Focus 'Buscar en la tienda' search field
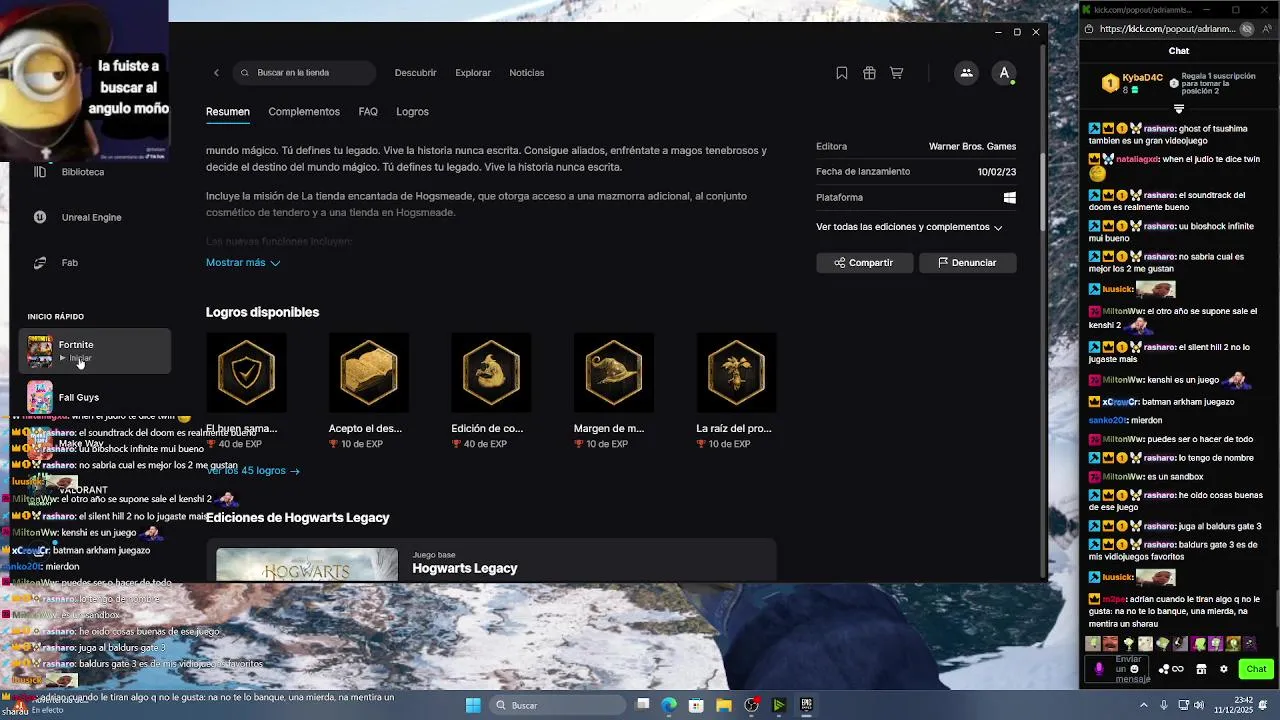The width and height of the screenshot is (1280, 720). [305, 73]
